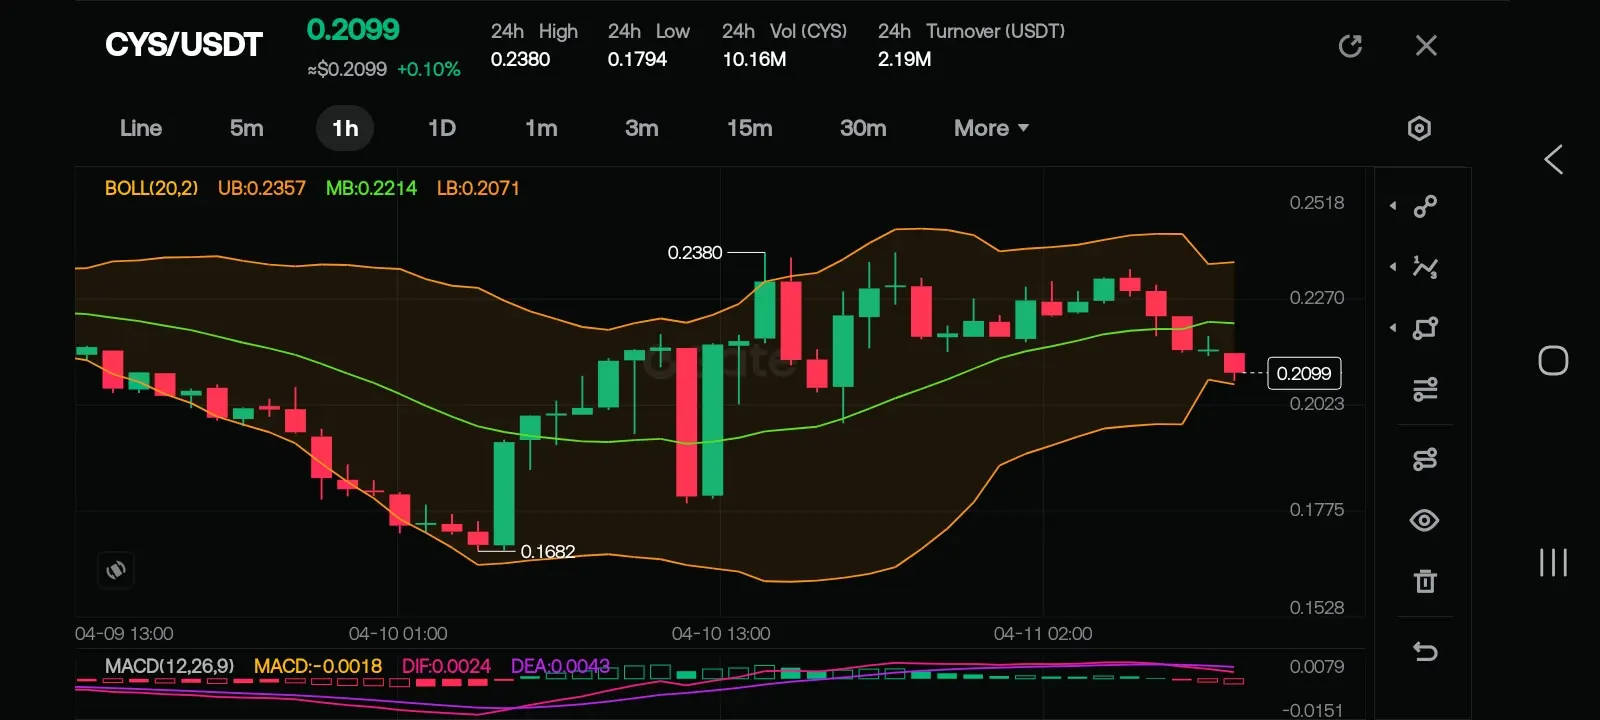This screenshot has height=720, width=1600.
Task: Click the 04-10 01:00 time axis label
Action: coord(398,634)
